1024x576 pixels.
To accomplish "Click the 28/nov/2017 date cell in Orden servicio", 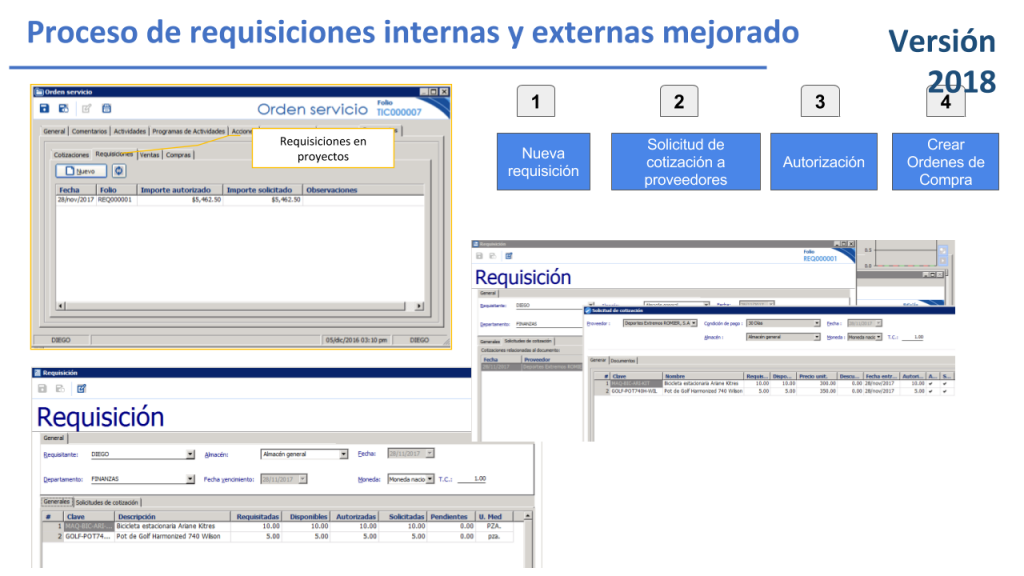I will 76,200.
